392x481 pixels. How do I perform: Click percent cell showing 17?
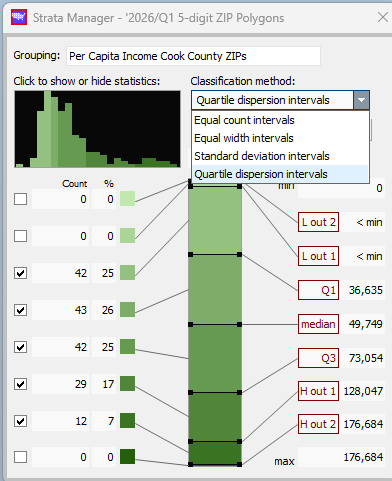pos(104,384)
